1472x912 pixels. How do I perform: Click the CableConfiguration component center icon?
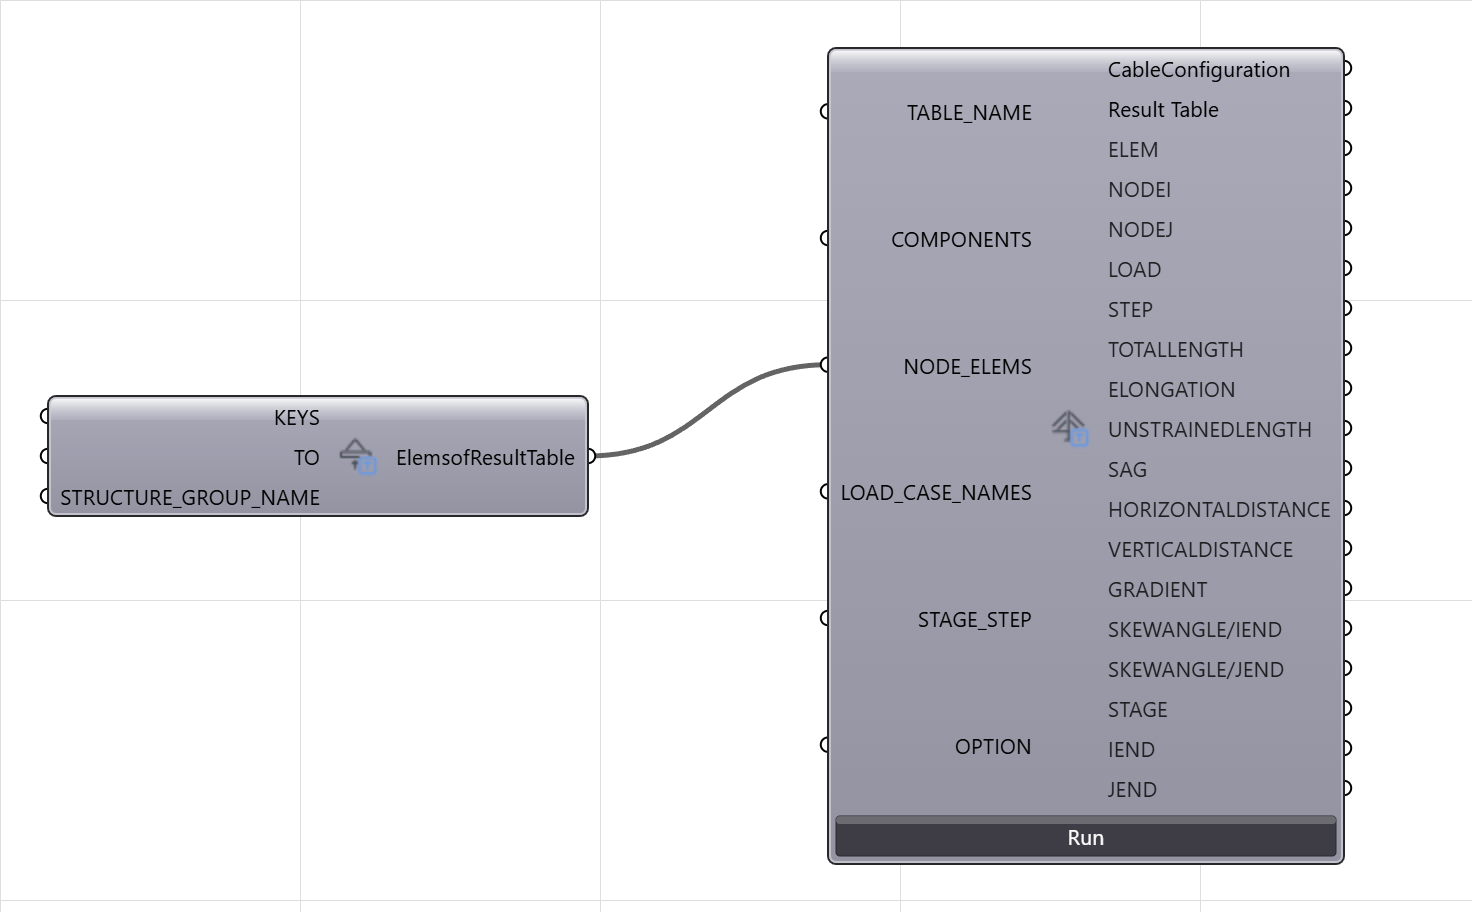1070,428
